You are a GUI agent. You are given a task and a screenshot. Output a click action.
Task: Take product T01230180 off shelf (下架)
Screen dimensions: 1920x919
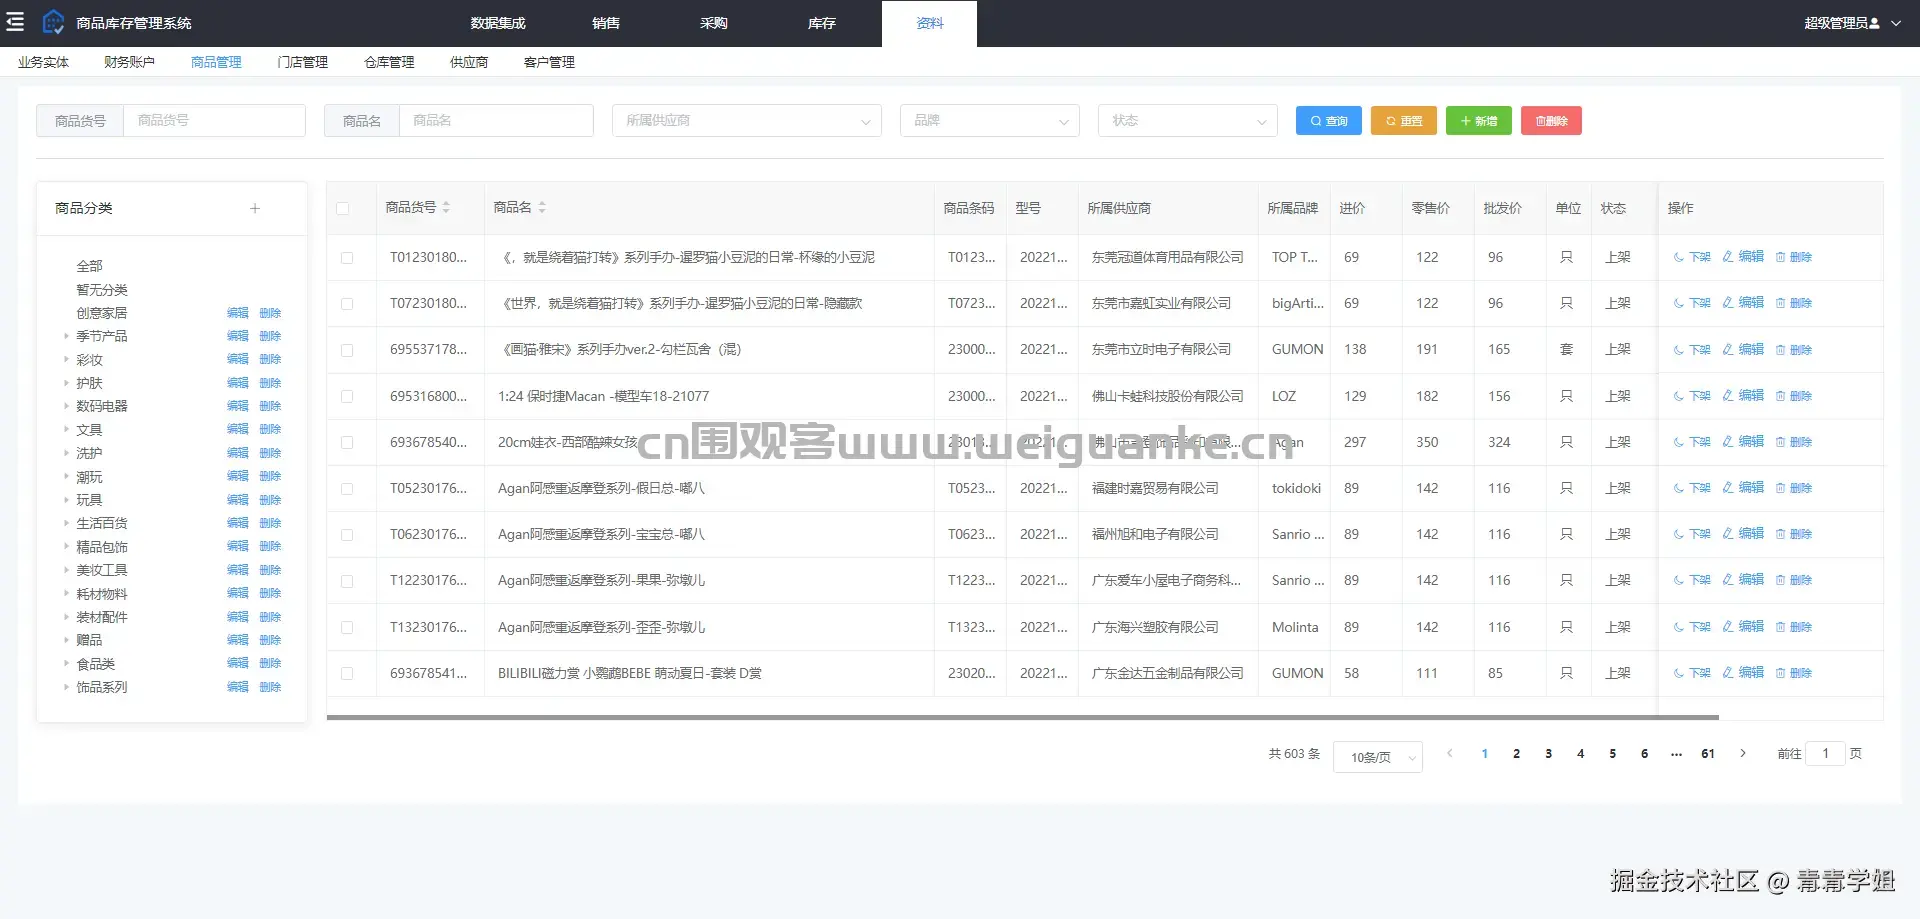click(1692, 257)
